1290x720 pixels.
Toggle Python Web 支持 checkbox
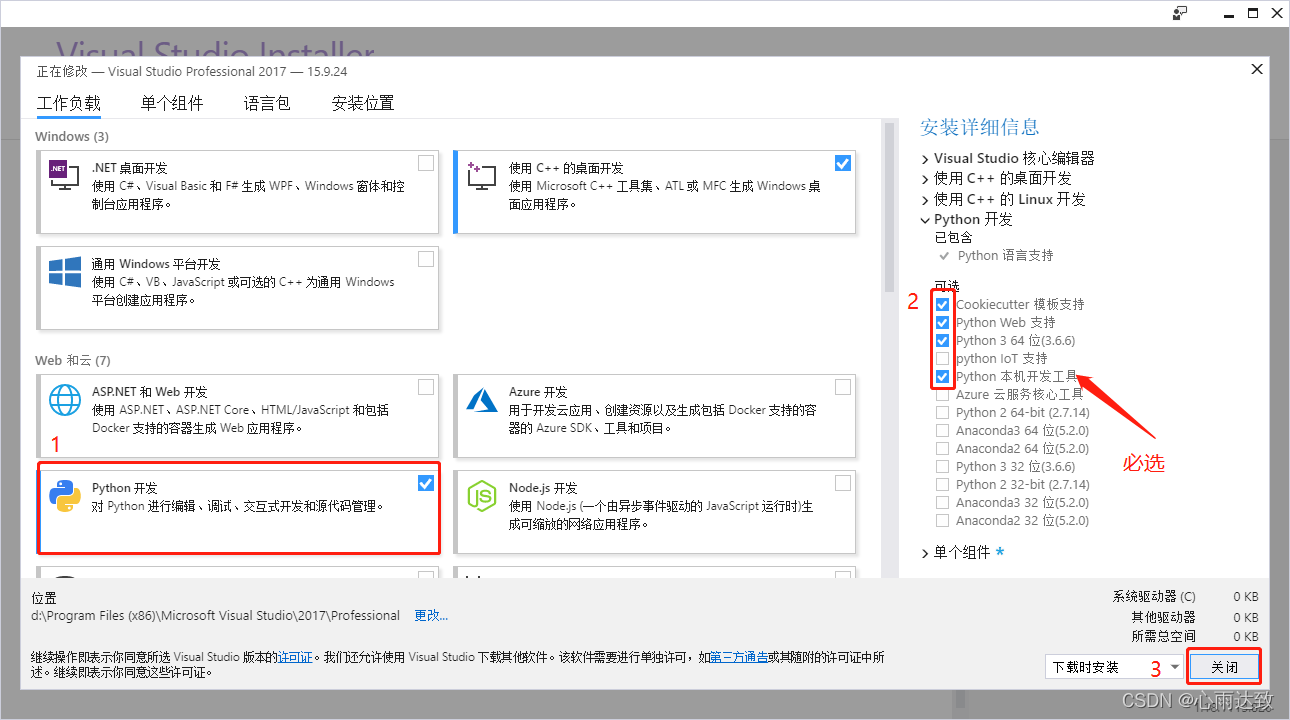click(942, 322)
